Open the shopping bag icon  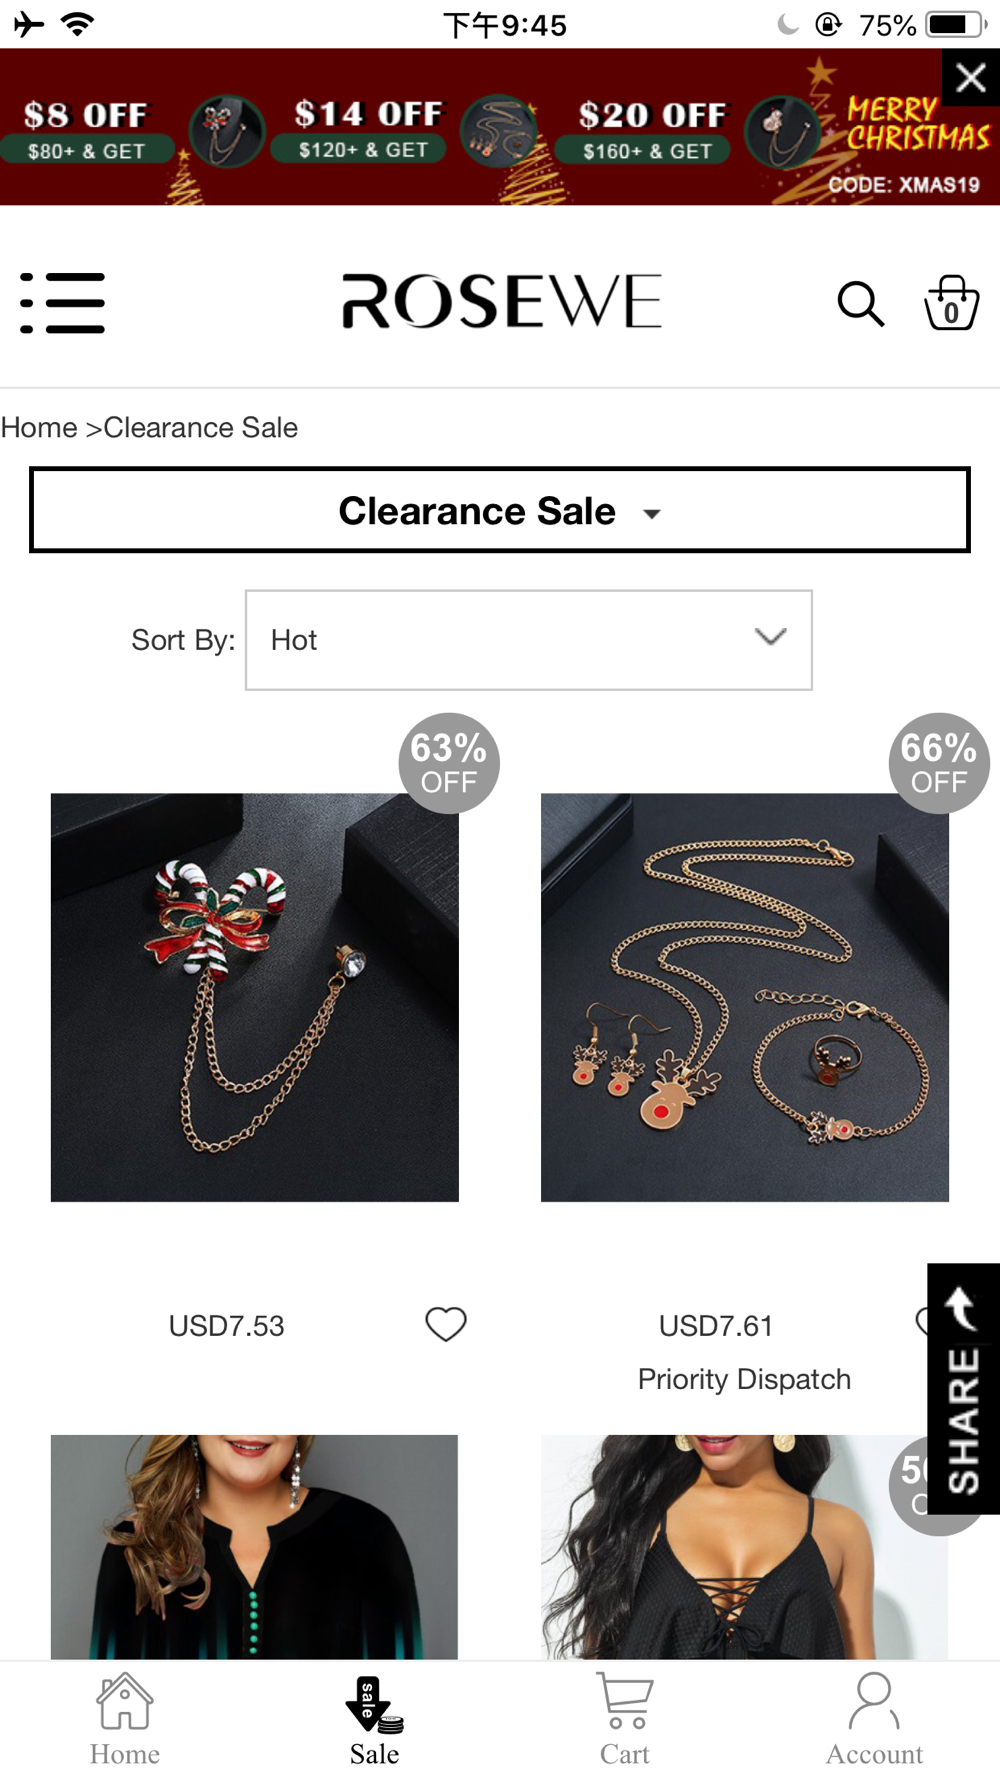point(951,303)
